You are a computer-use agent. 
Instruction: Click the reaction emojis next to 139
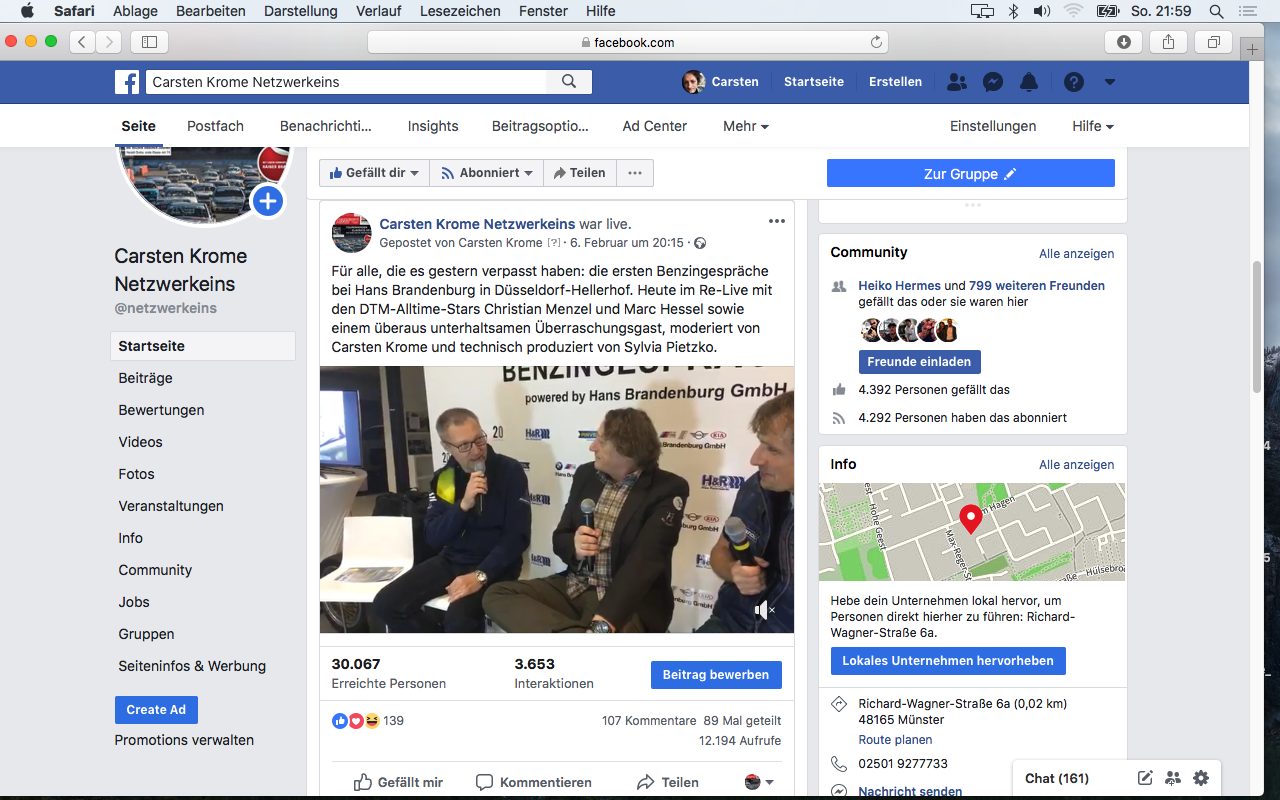coord(356,720)
